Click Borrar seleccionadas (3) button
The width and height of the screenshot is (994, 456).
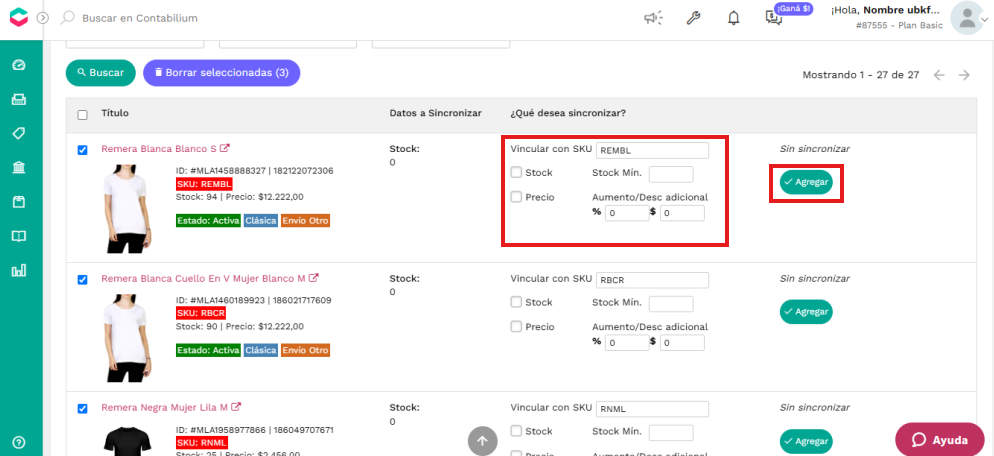pos(221,73)
